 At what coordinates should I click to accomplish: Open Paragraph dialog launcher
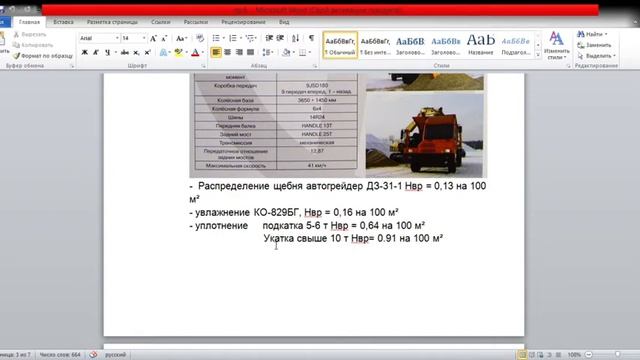[x=315, y=66]
